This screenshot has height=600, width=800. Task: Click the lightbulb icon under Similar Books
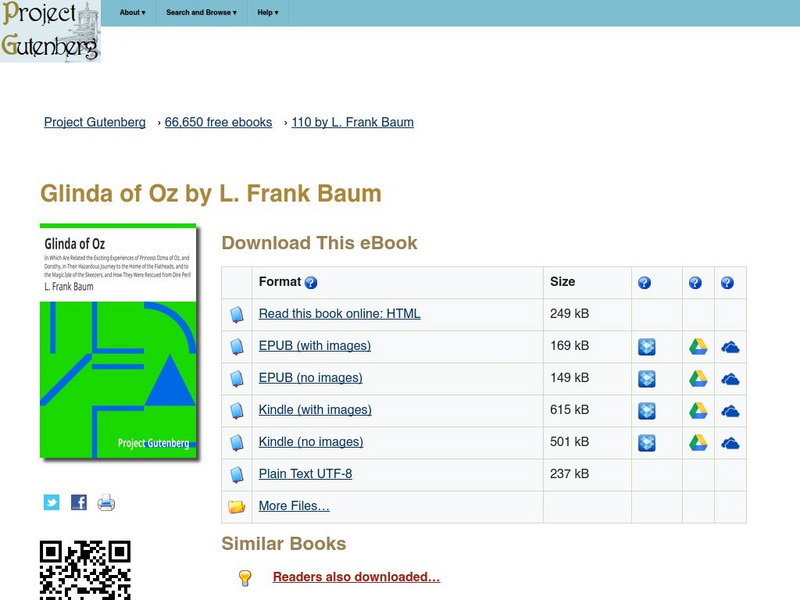(245, 578)
